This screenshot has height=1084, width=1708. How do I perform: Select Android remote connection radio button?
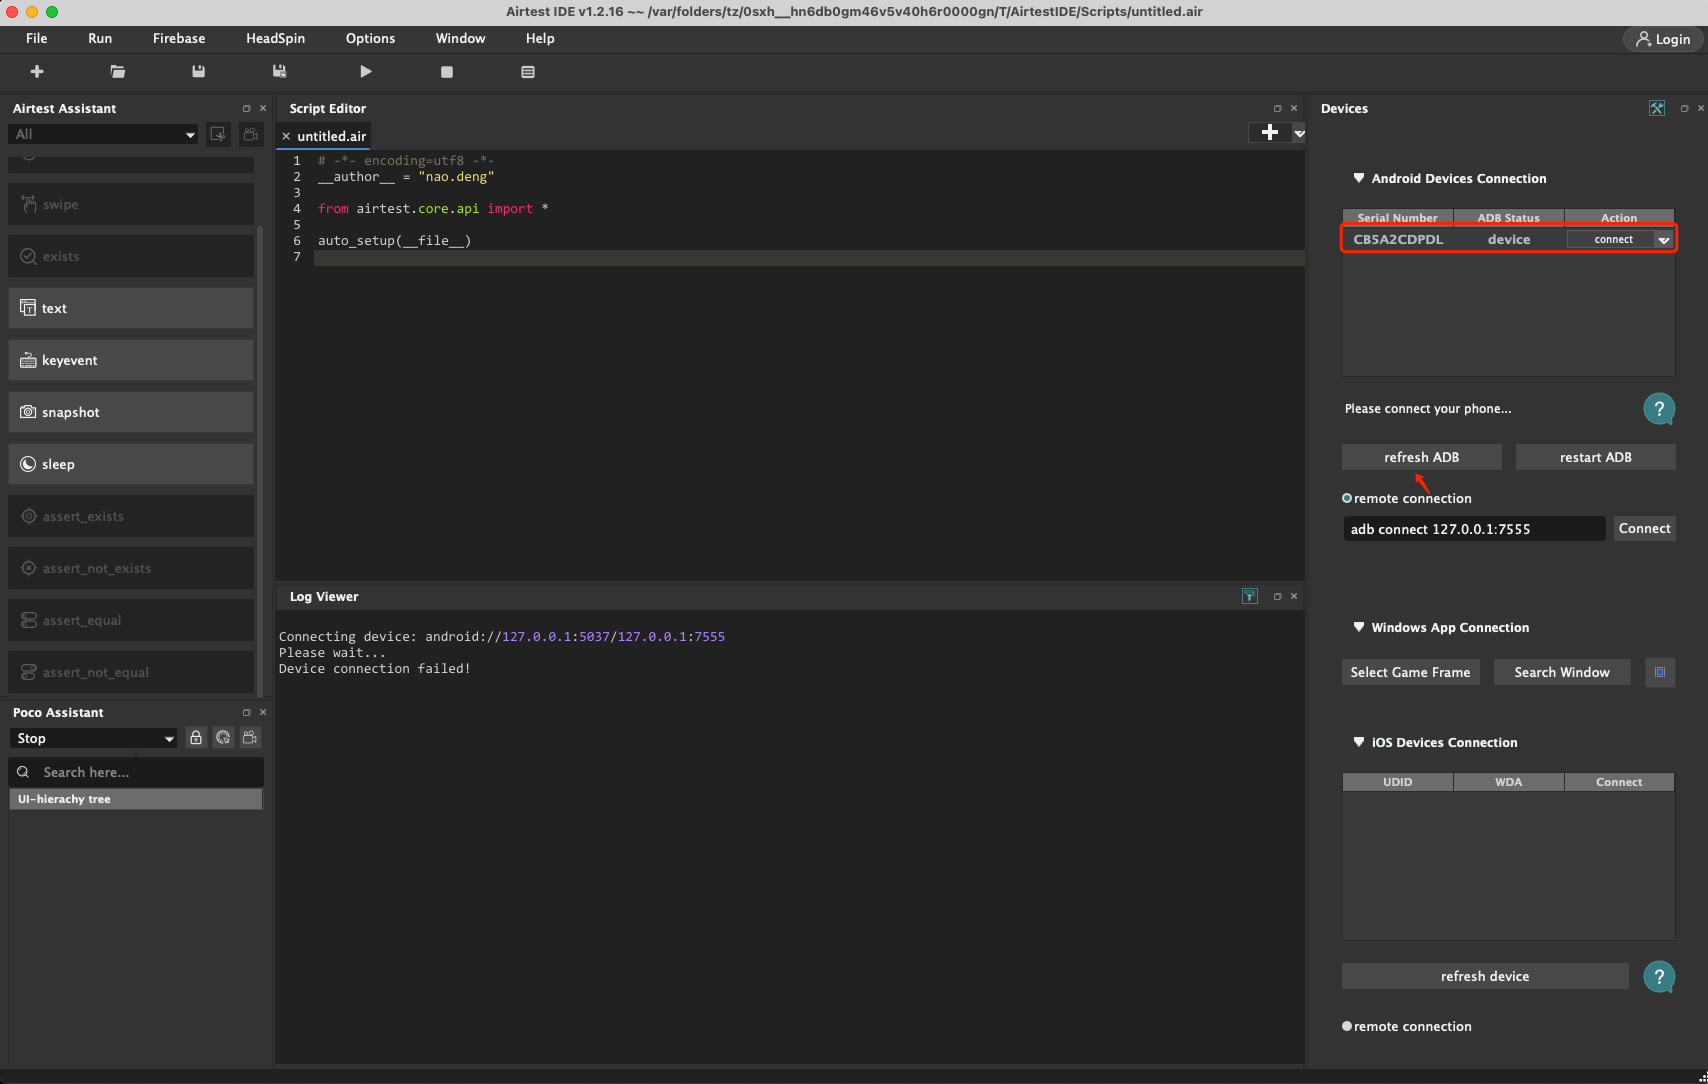[1347, 498]
